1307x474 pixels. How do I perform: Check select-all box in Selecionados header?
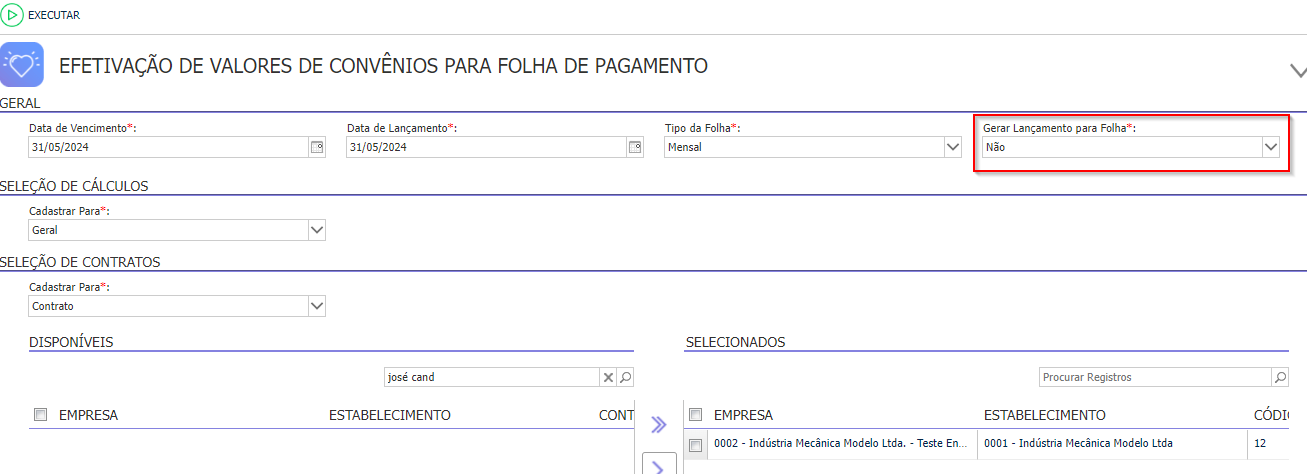(x=696, y=415)
